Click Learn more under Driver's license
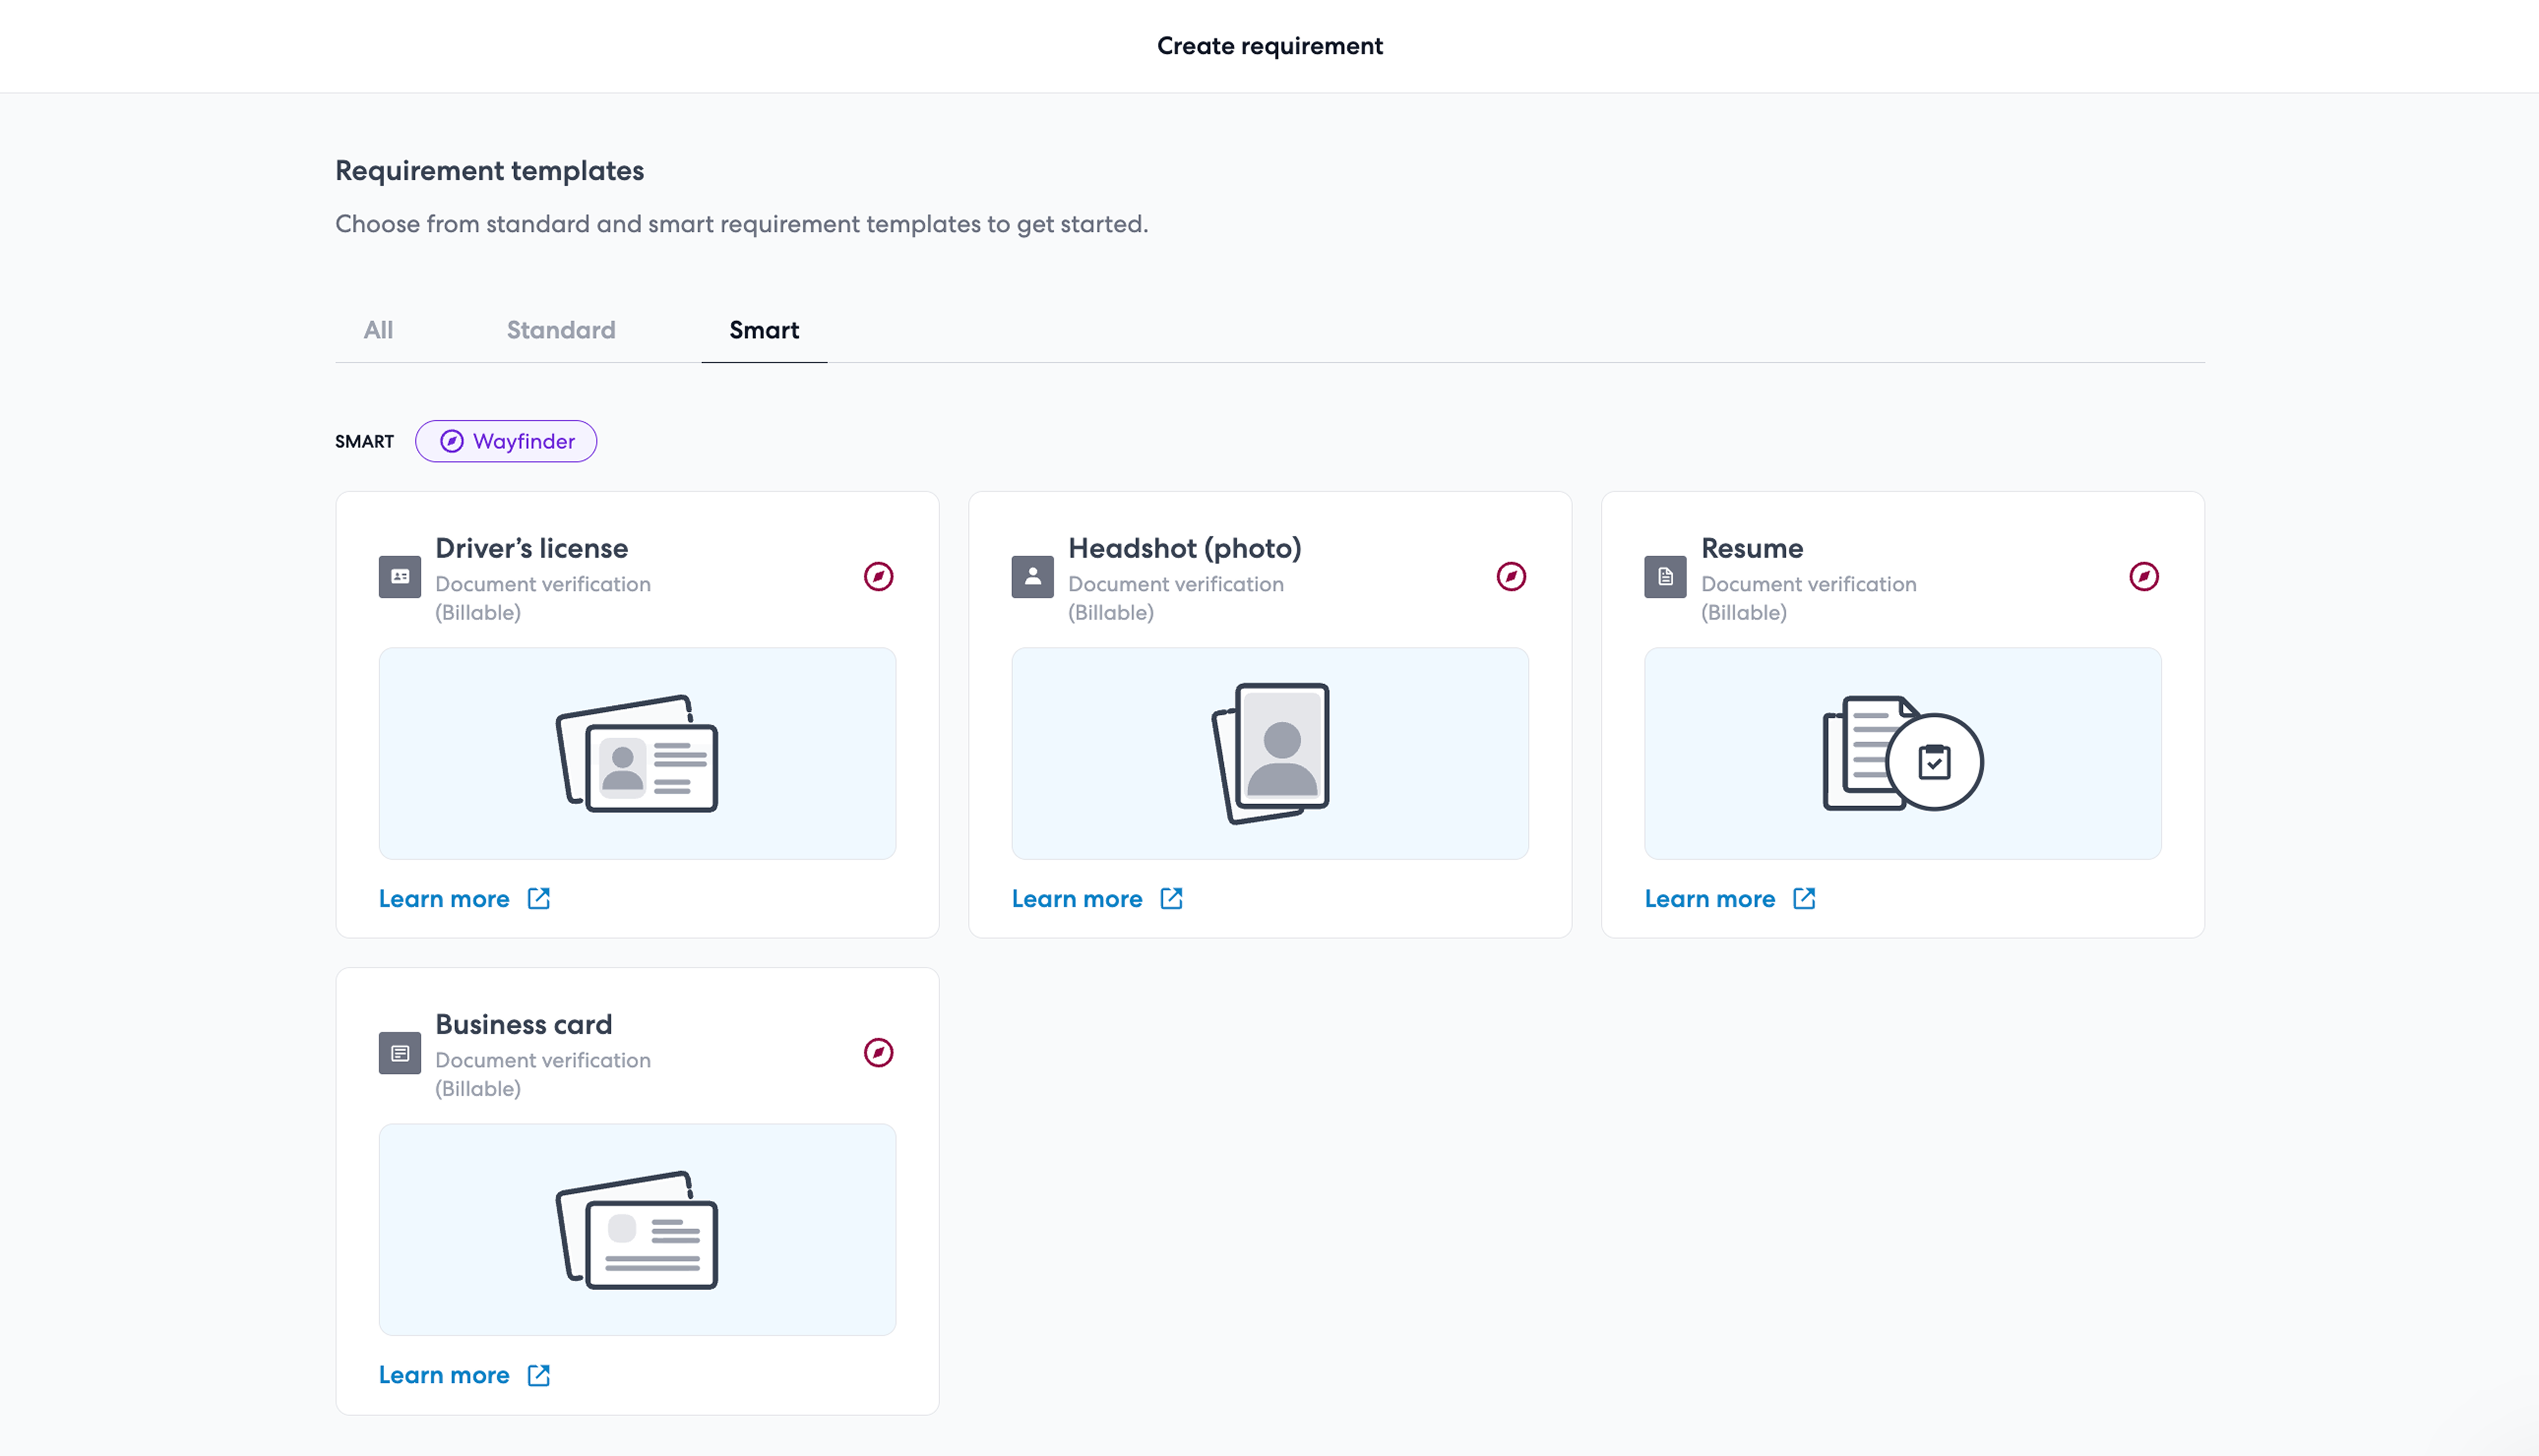The width and height of the screenshot is (2539, 1456). point(444,899)
